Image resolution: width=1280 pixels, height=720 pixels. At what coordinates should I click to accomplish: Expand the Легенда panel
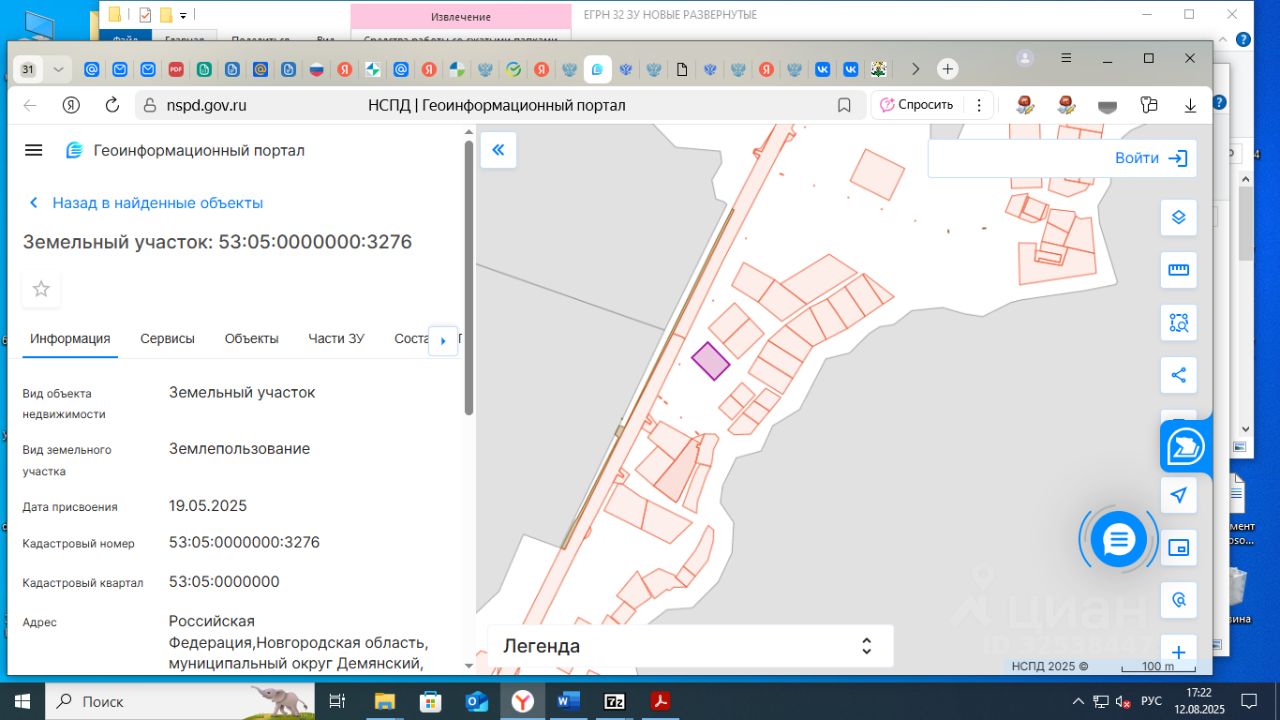(x=866, y=646)
